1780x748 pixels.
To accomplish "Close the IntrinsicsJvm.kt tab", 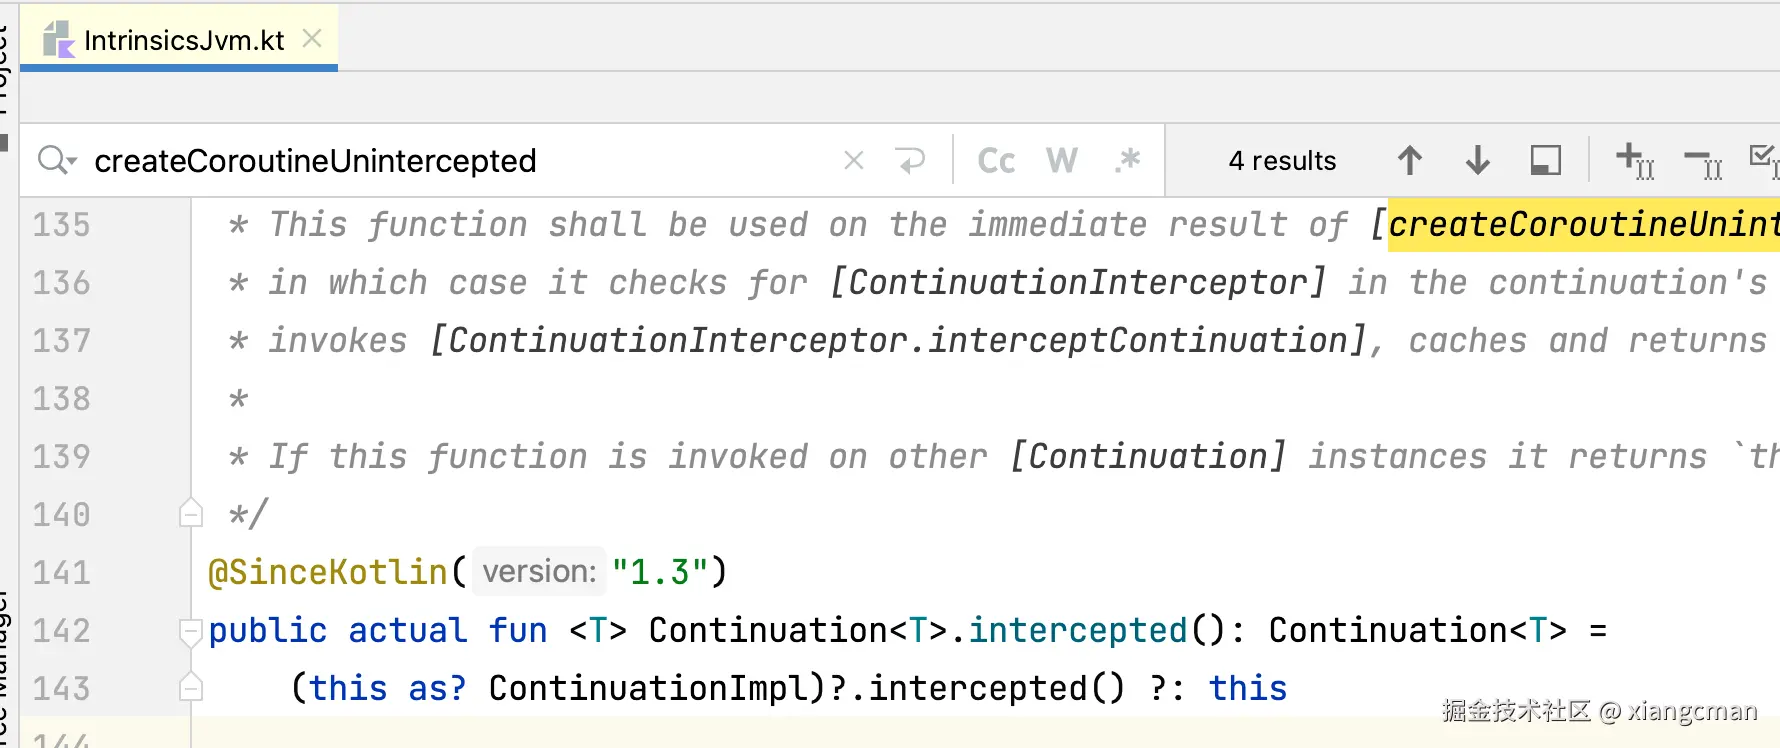I will pyautogui.click(x=312, y=38).
